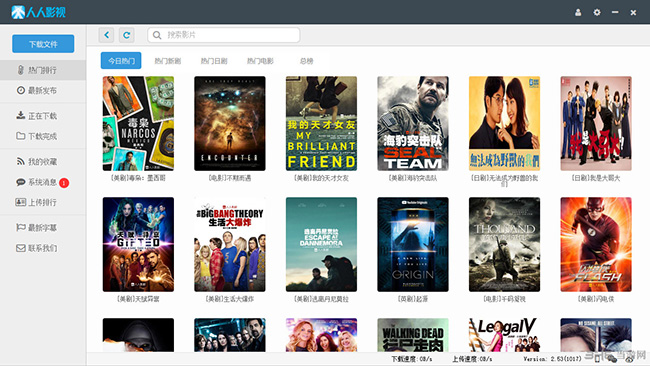This screenshot has height=366, width=650.
Task: Click the red notification badge on 系统消息
Action: coord(64,182)
